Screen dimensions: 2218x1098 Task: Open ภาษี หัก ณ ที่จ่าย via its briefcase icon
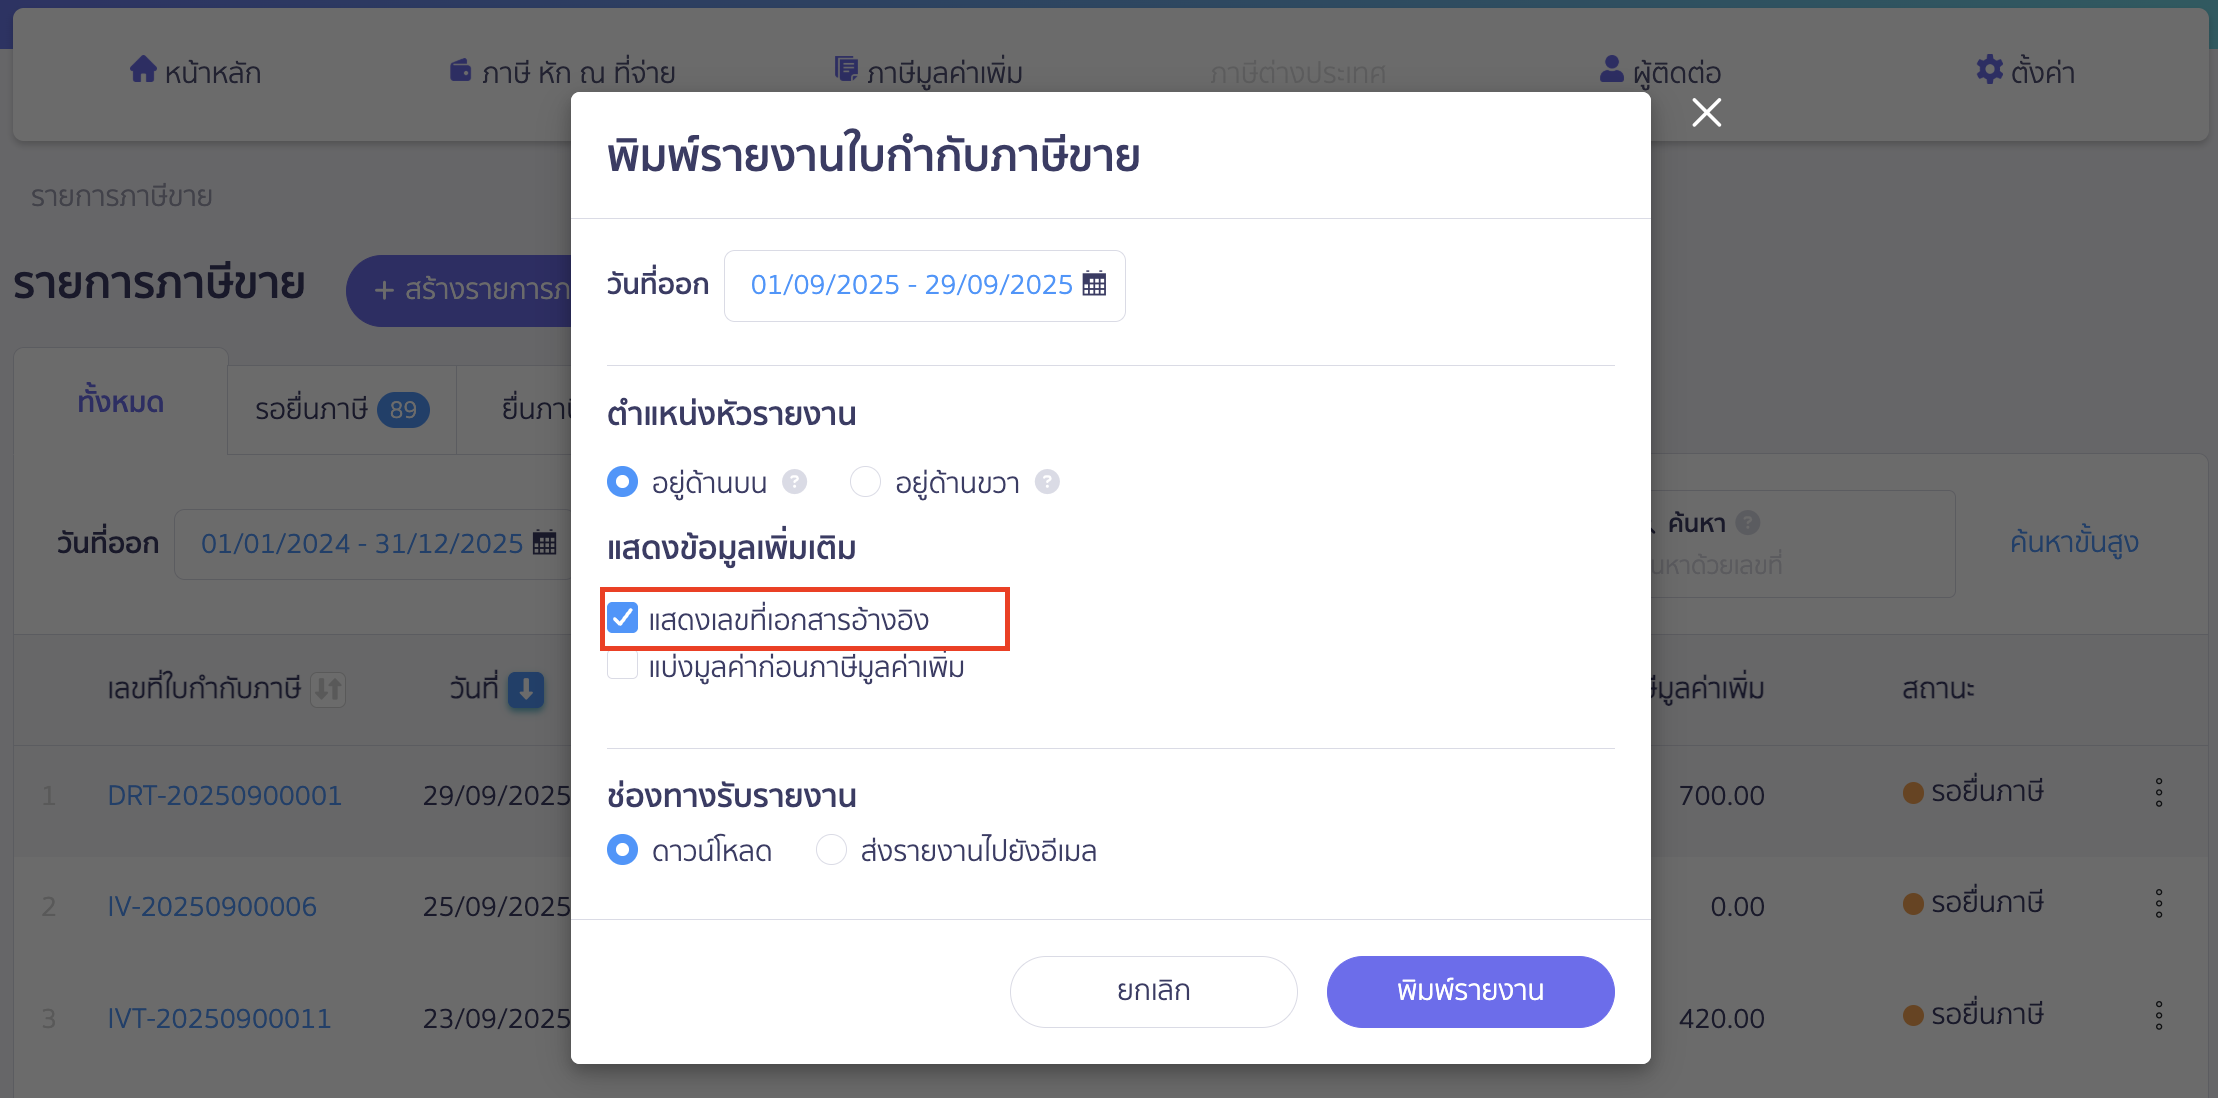459,70
